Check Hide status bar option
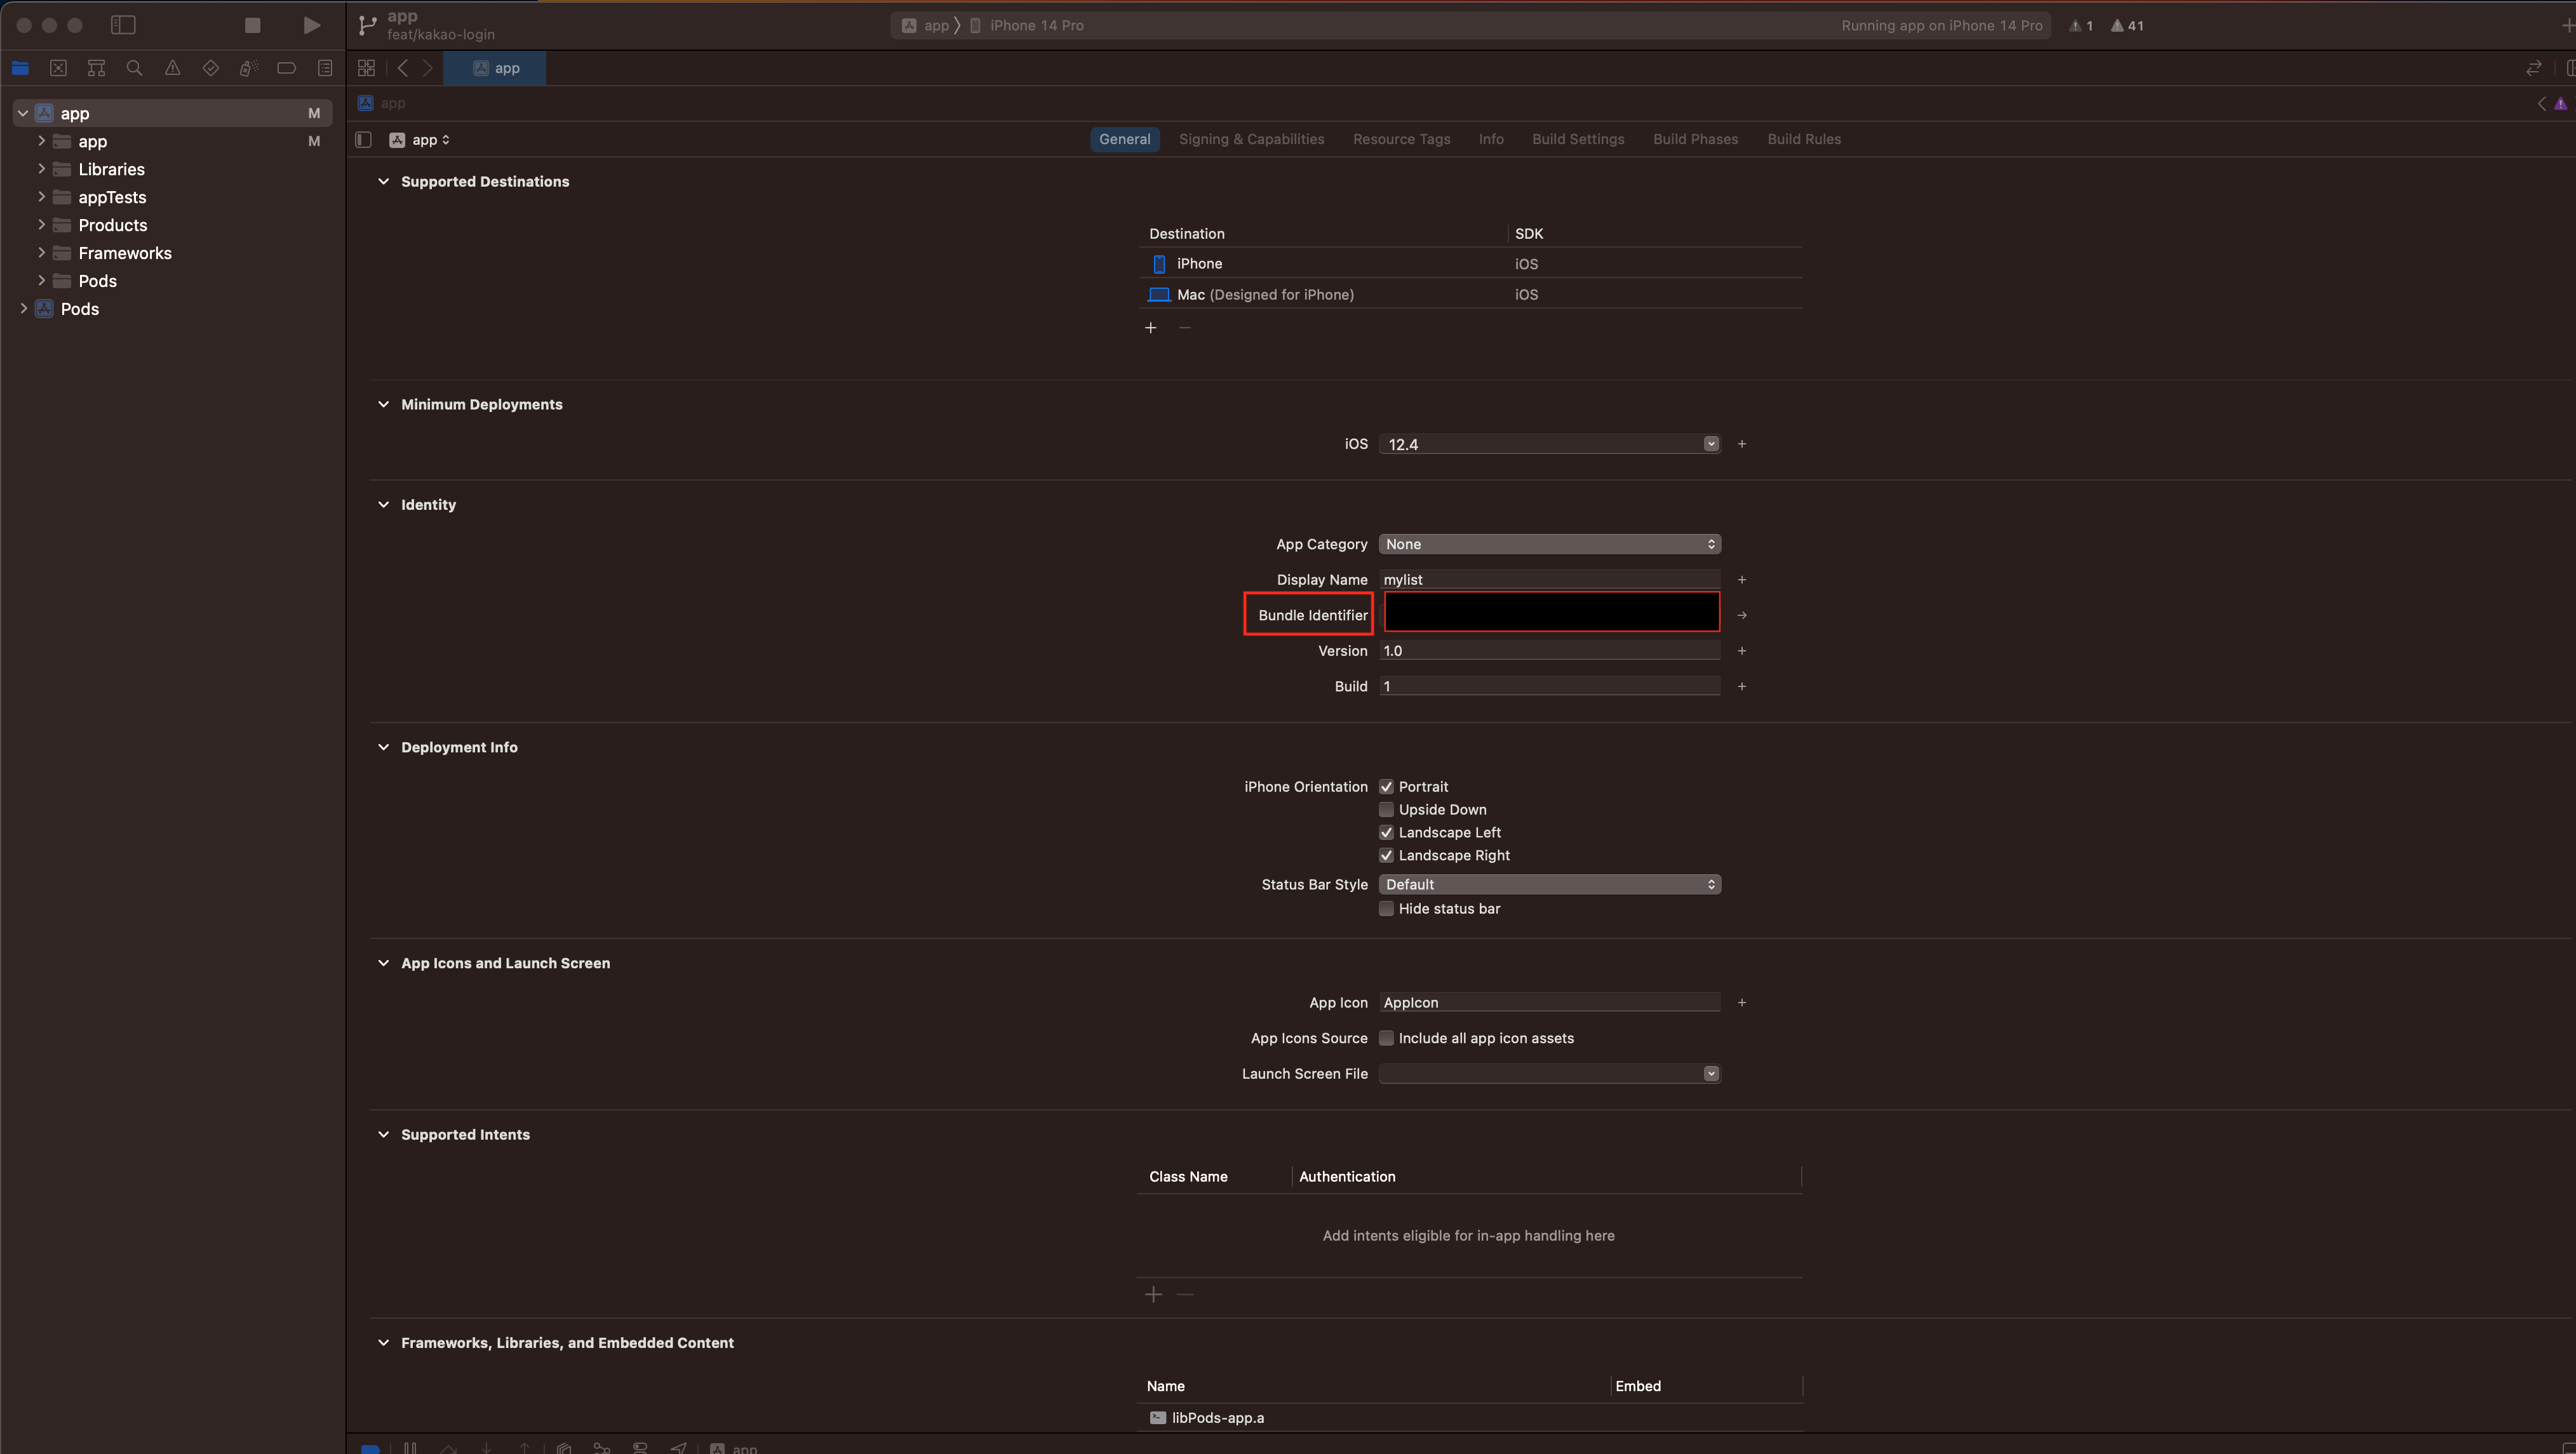Screen dimensions: 2576x1454 coord(1386,908)
